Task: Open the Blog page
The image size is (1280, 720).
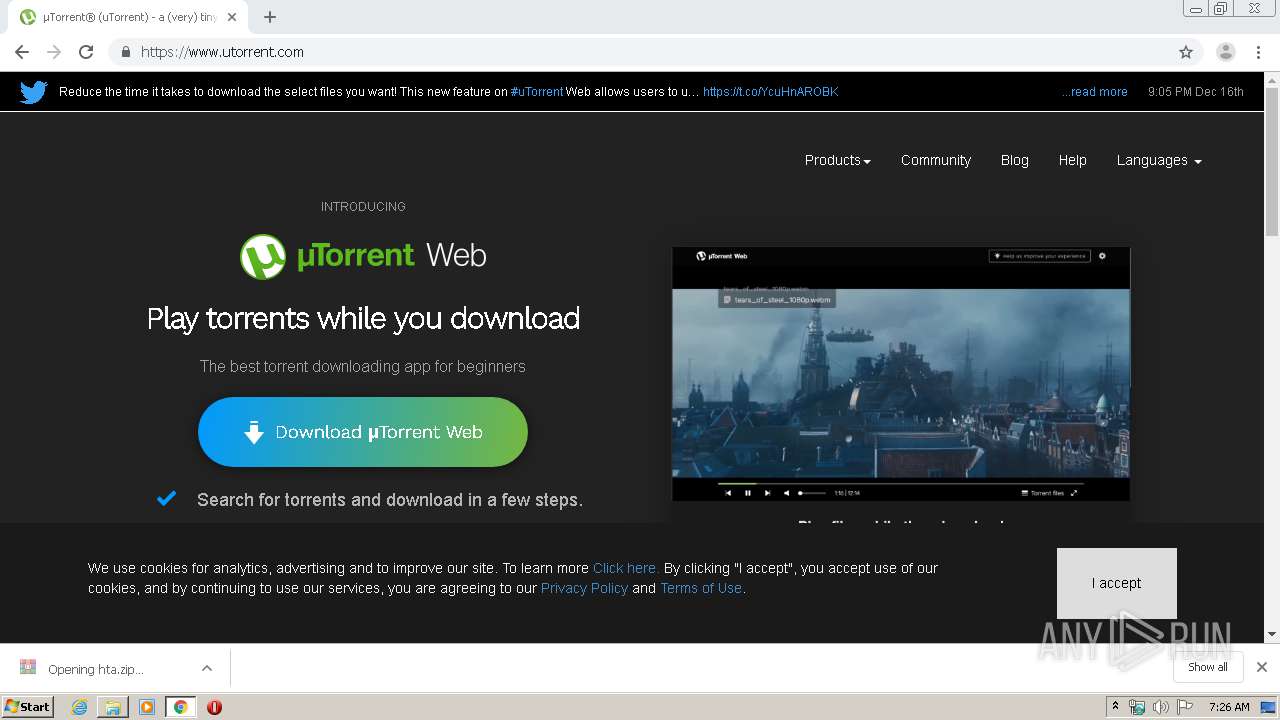Action: tap(1014, 160)
